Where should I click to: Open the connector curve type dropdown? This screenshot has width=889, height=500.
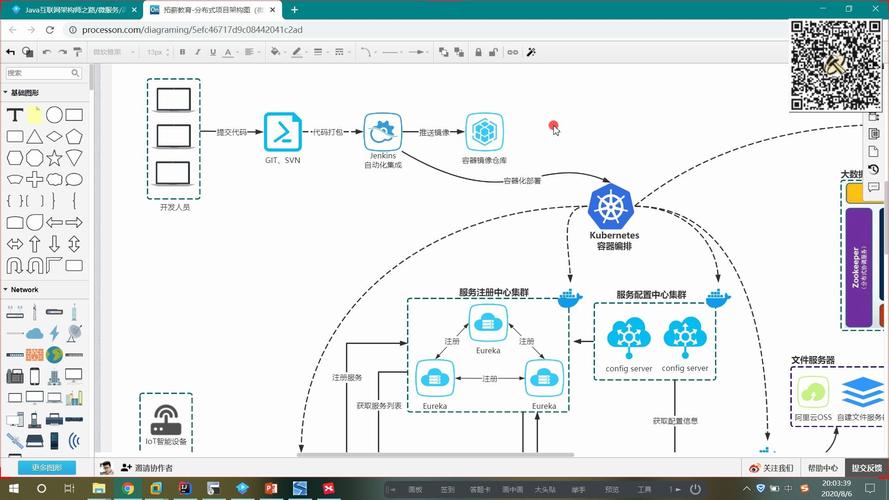366,52
